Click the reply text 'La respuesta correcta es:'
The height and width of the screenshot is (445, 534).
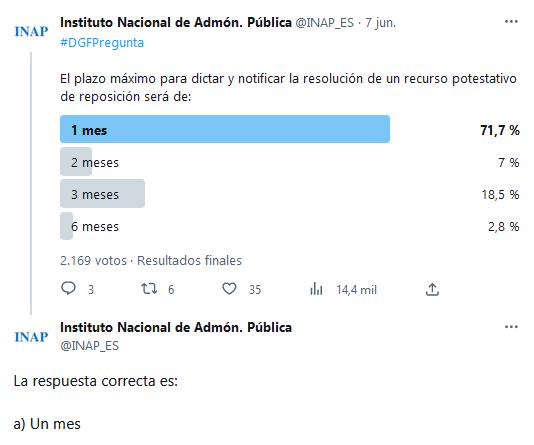point(96,381)
